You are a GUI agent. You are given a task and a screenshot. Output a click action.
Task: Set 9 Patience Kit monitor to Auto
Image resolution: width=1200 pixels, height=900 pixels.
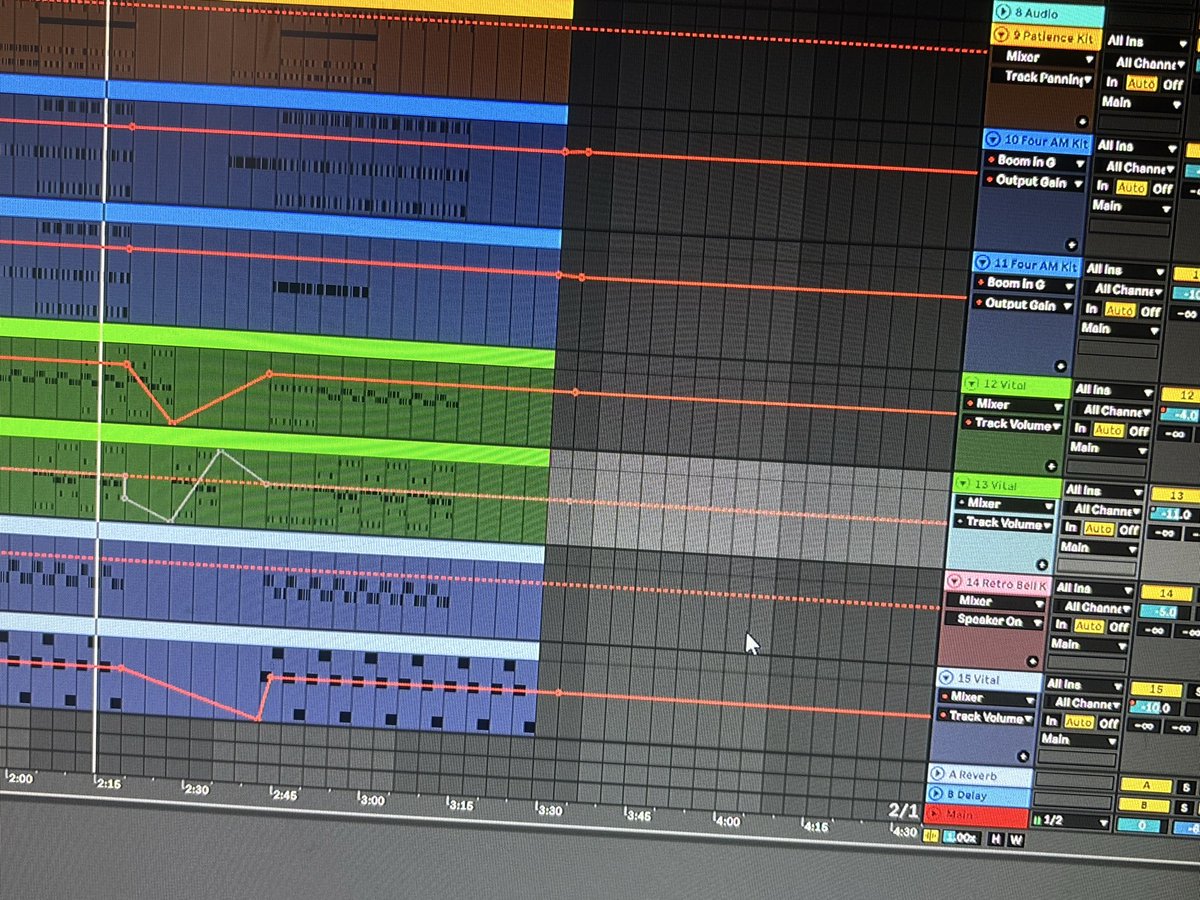pos(1142,84)
